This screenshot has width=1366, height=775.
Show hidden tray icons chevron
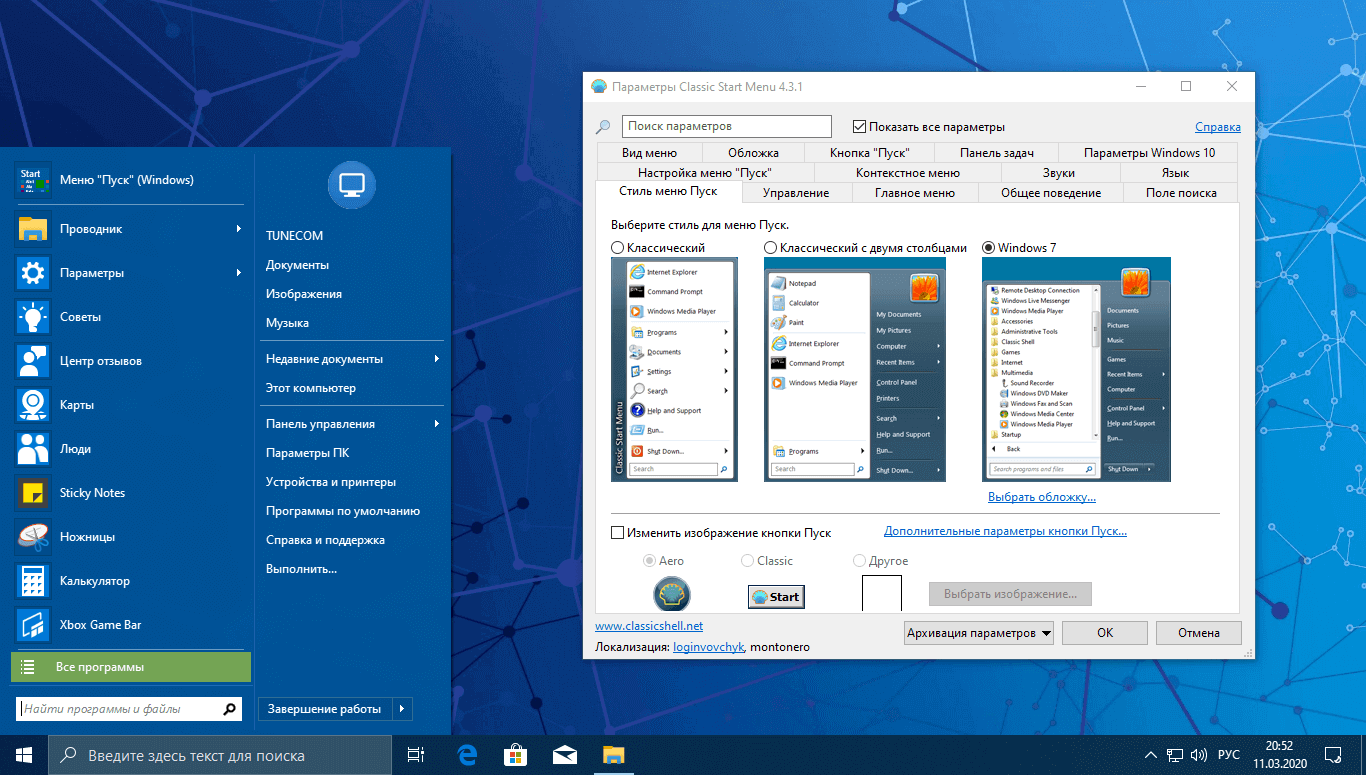1152,755
